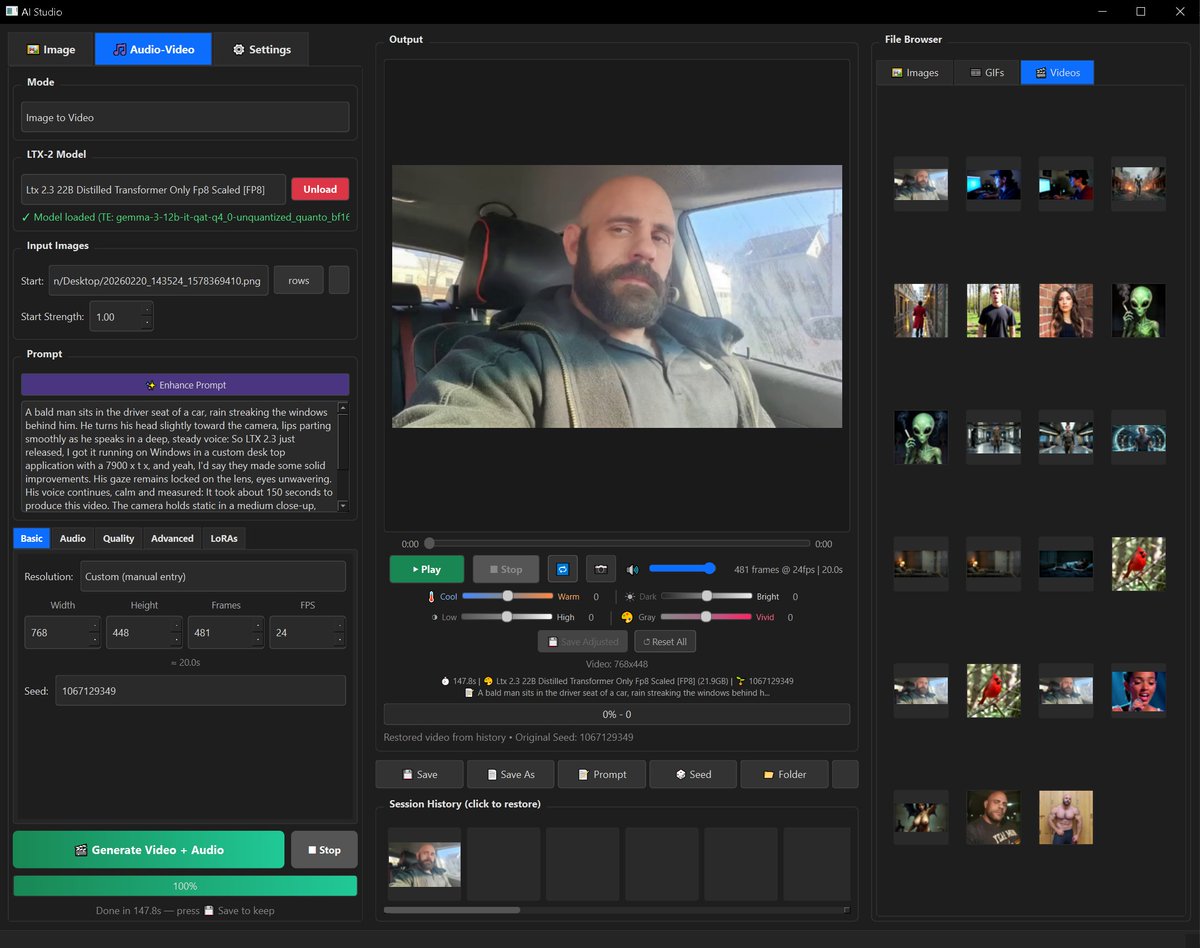Switch to the Image tab

[x=51, y=49]
